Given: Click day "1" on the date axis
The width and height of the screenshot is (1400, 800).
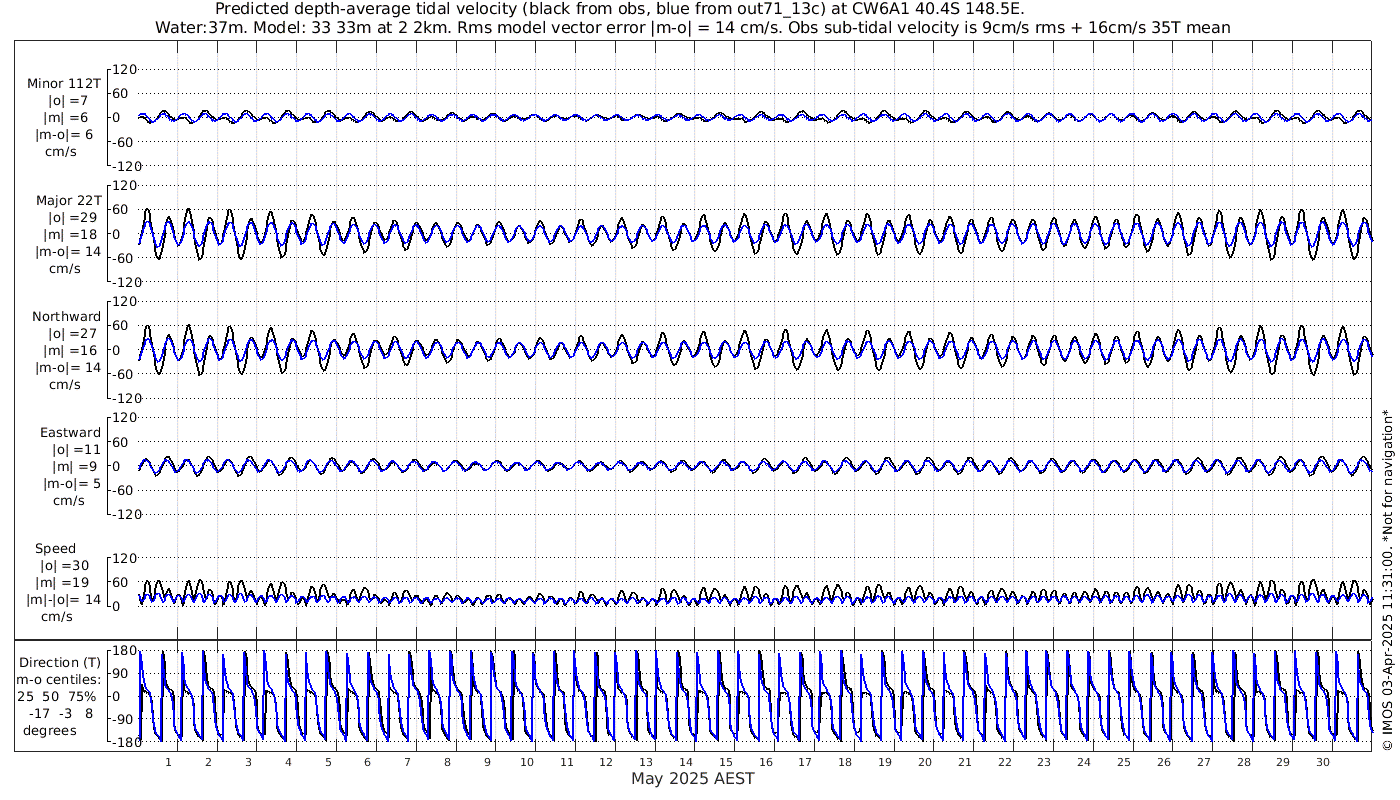Looking at the screenshot, I should point(168,762).
